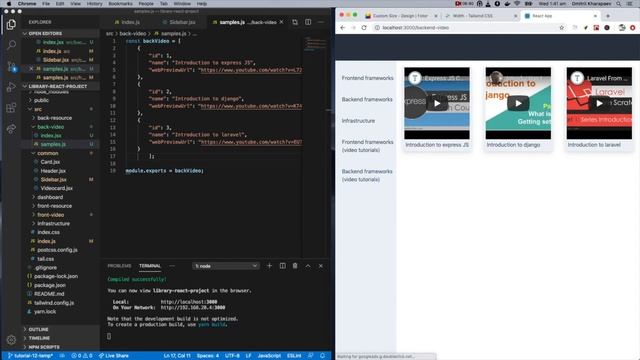Viewport: 640px width, 360px height.
Task: Go back in Chrome browser
Action: (342, 28)
